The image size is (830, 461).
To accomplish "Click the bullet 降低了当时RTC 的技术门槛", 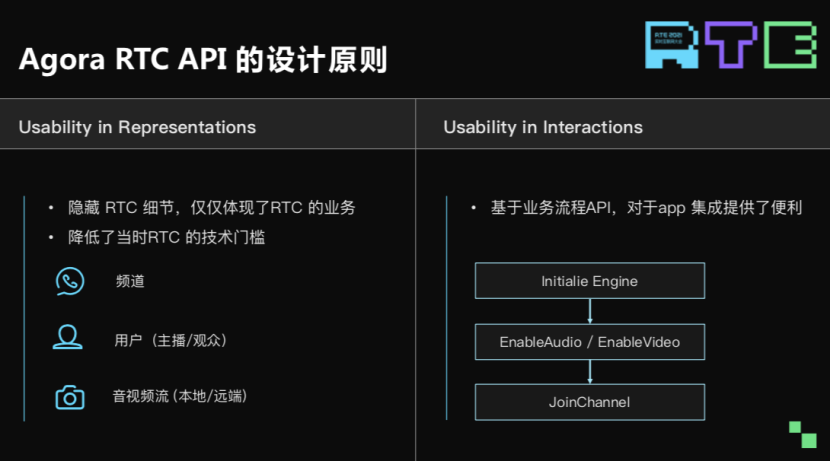I will pyautogui.click(x=166, y=237).
